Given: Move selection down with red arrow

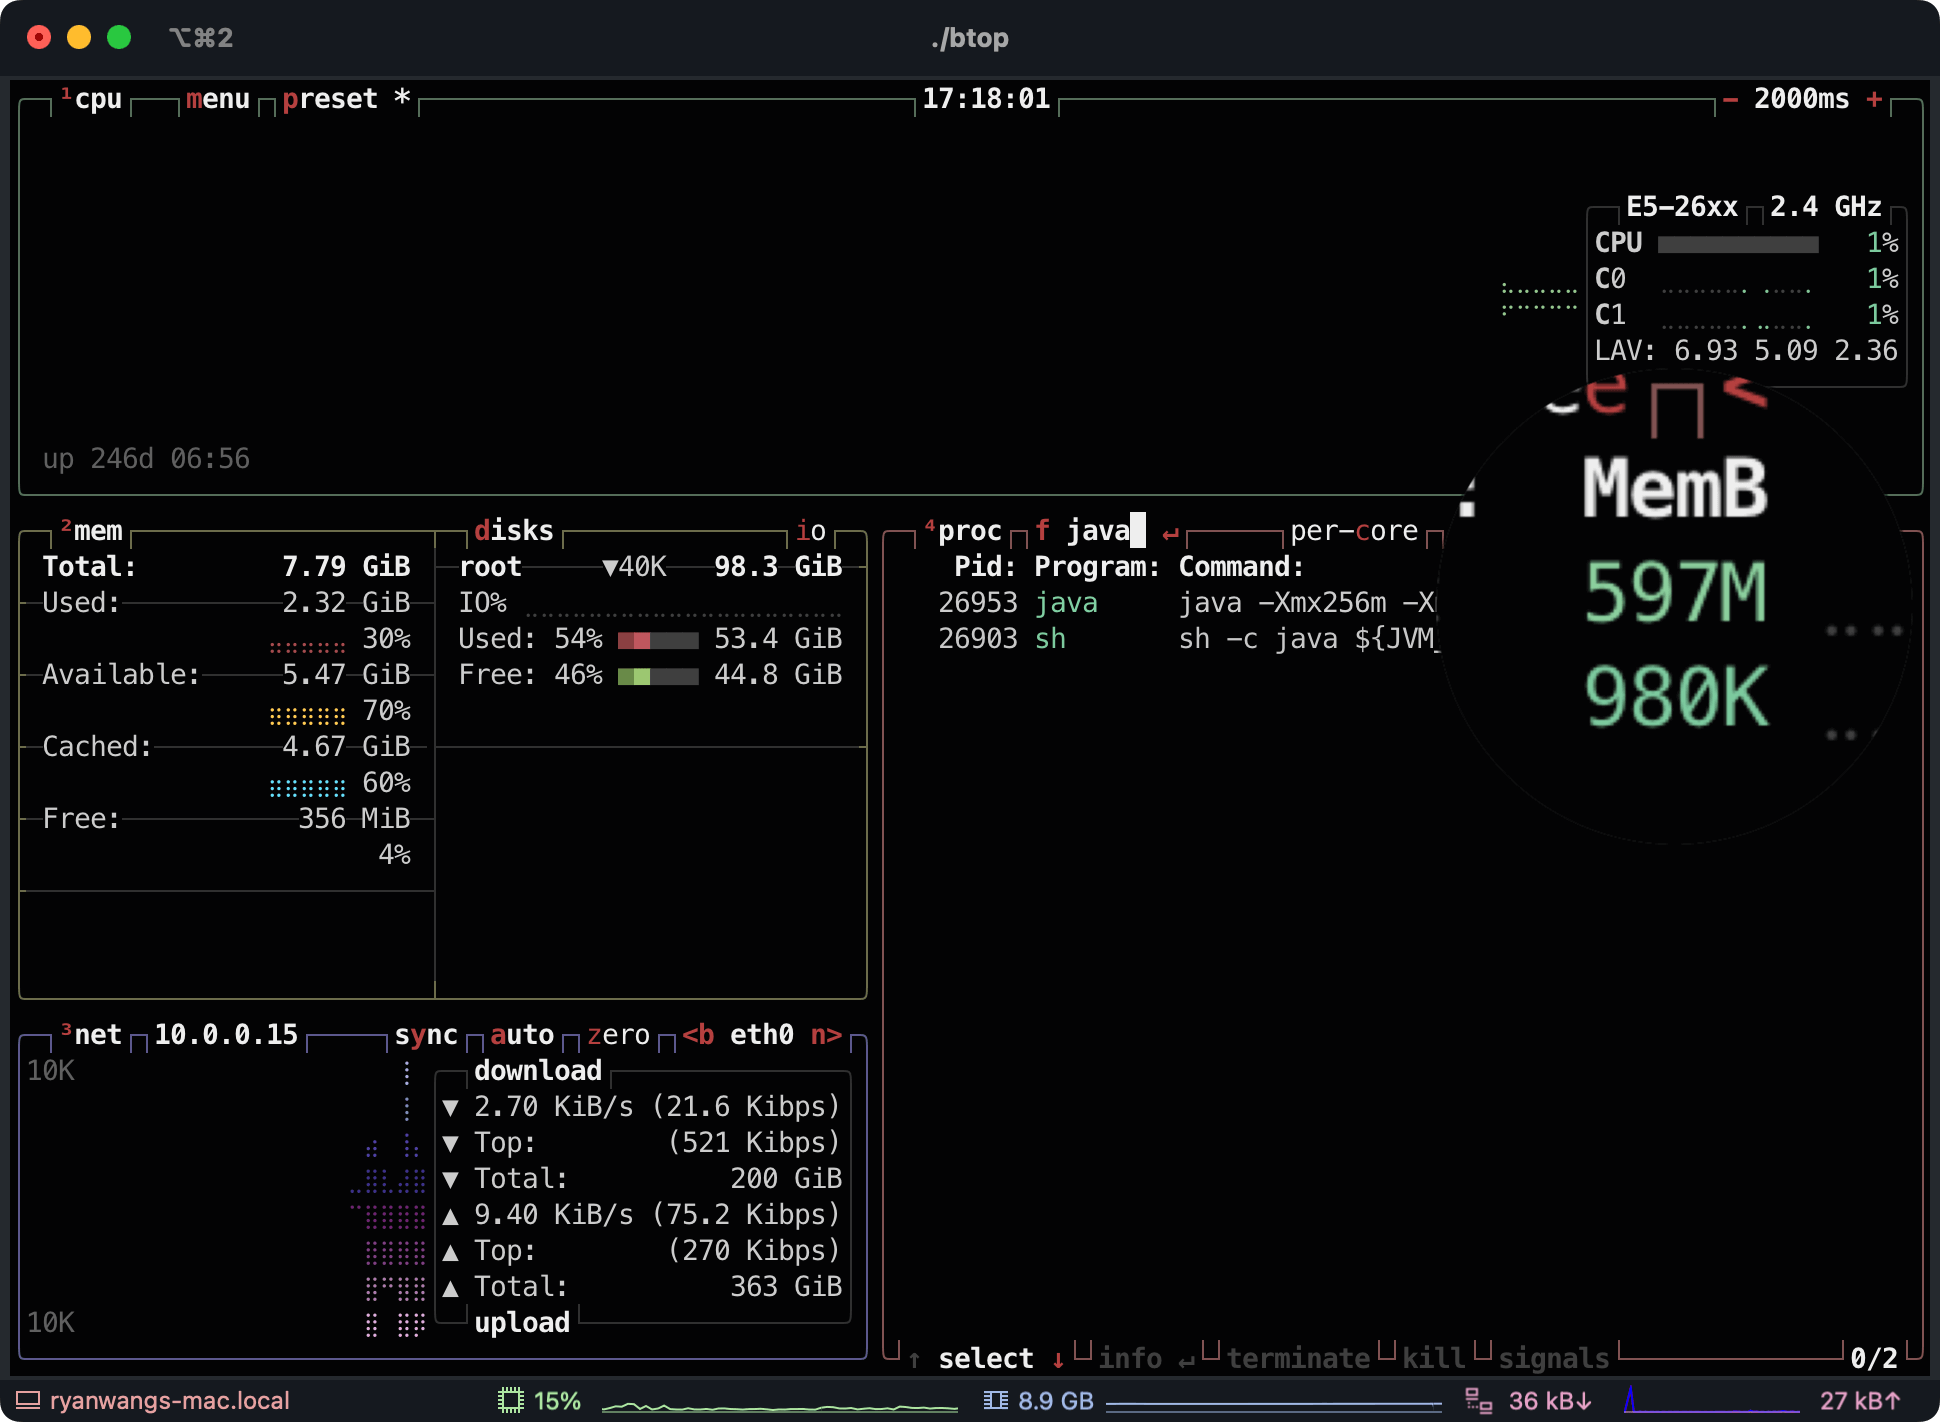Looking at the screenshot, I should (1058, 1360).
